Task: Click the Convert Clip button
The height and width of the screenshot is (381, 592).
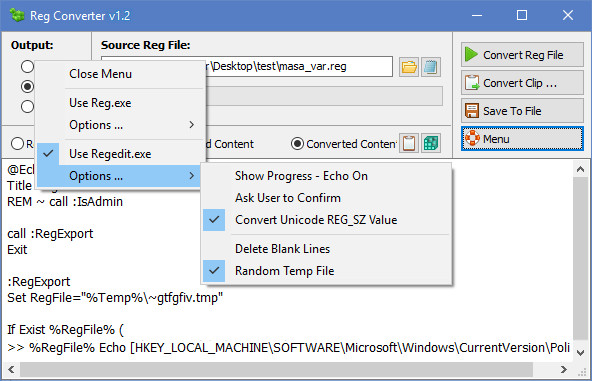Action: [x=522, y=83]
